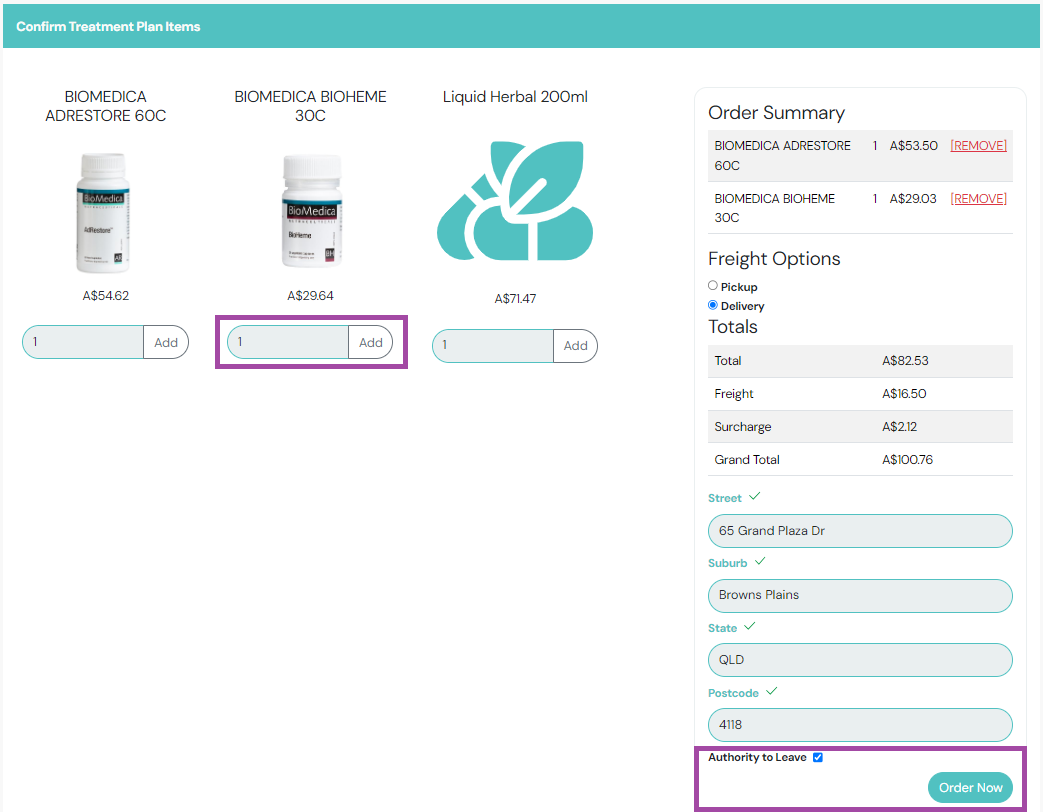
Task: Remove Biomedica Bioheme 30C from order summary
Action: click(978, 199)
